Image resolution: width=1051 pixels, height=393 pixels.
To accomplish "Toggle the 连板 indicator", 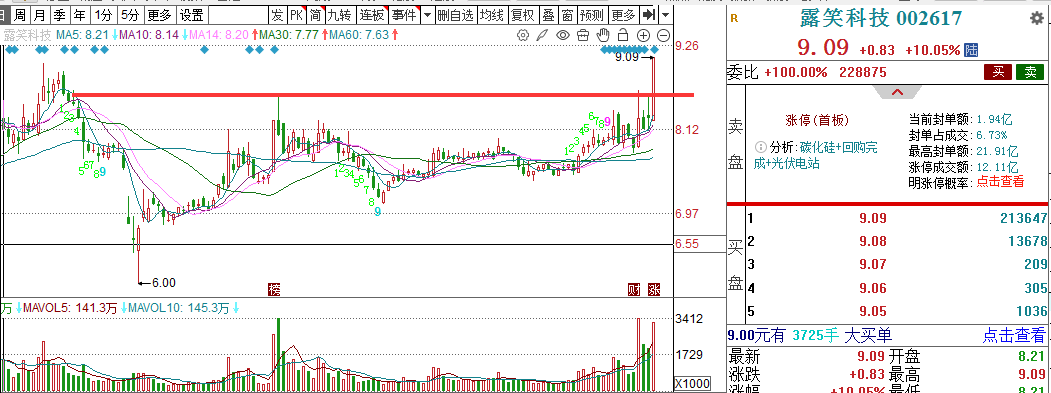I will 371,14.
